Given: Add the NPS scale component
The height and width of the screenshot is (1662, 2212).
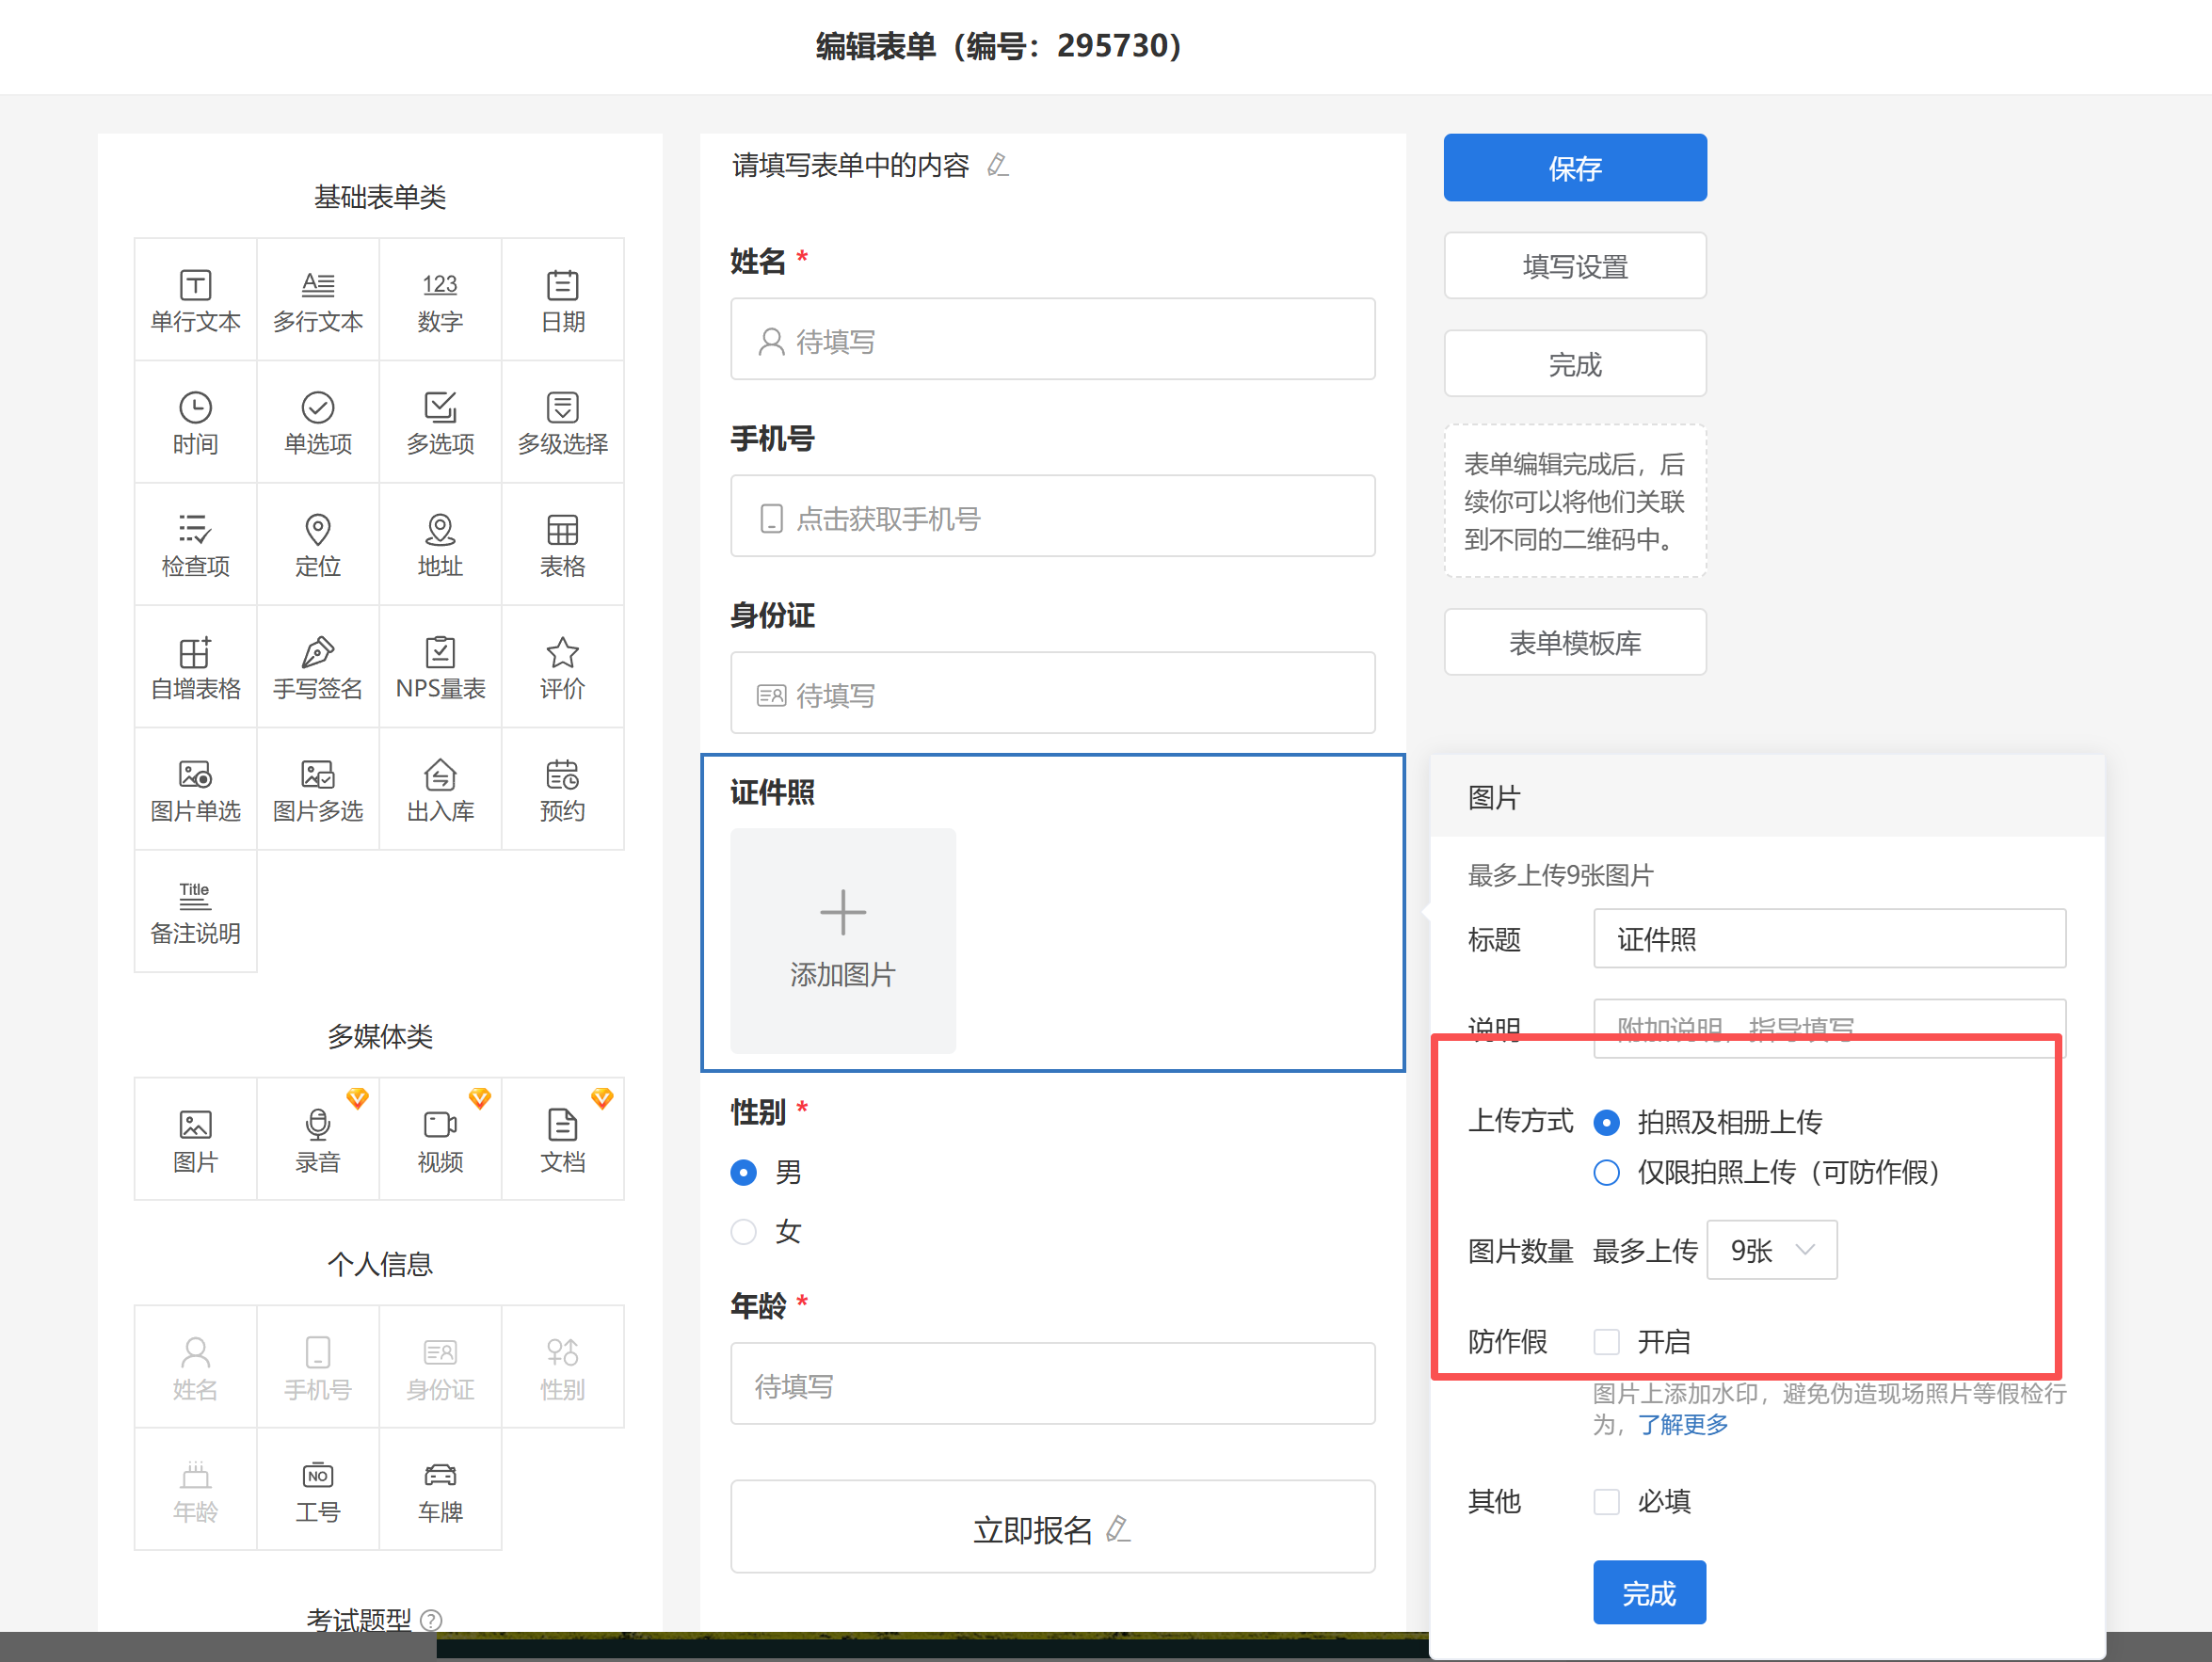Looking at the screenshot, I should tap(440, 667).
